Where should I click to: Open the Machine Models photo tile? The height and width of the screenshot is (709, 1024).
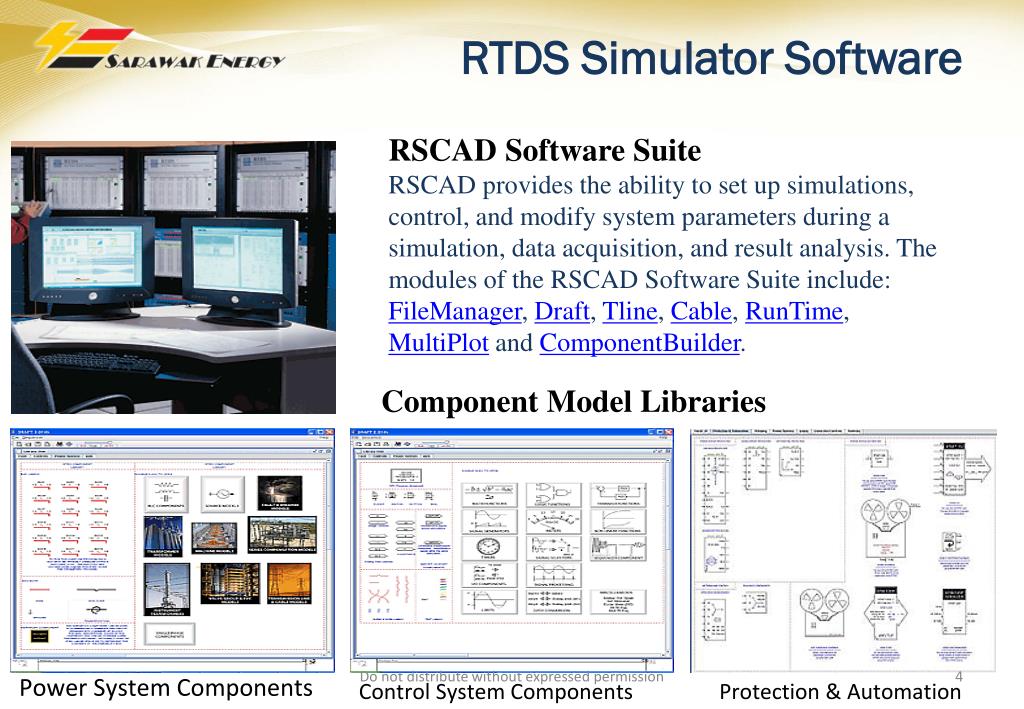pyautogui.click(x=215, y=539)
